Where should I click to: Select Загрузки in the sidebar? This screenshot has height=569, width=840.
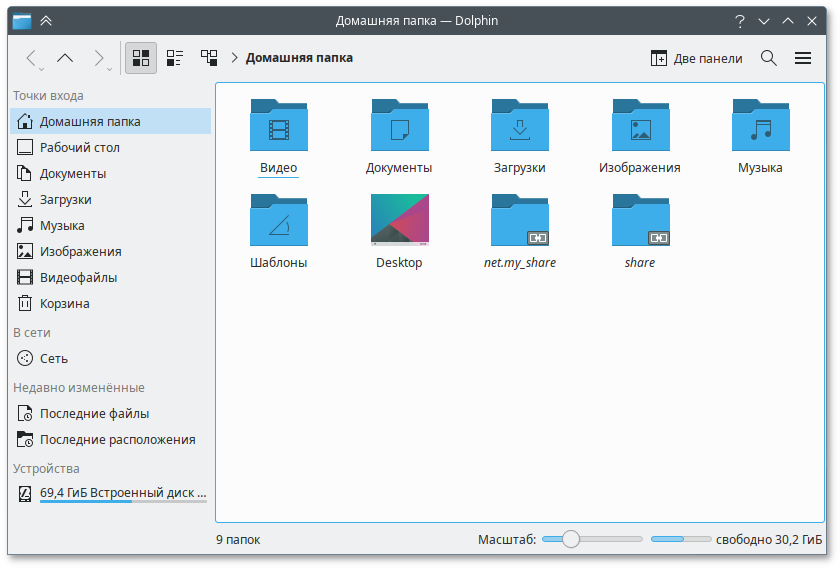coord(65,199)
